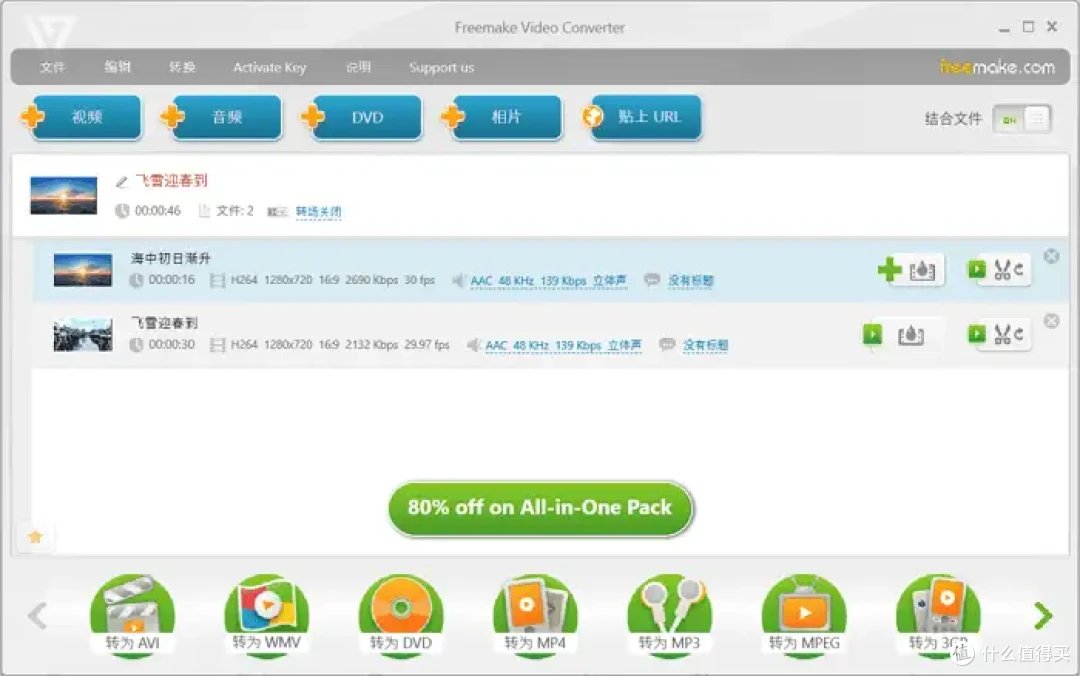Open the 没有标题 subtitle dropdown for 飞雪迎春到 clip
Viewport: 1080px width, 676px height.
click(x=705, y=345)
